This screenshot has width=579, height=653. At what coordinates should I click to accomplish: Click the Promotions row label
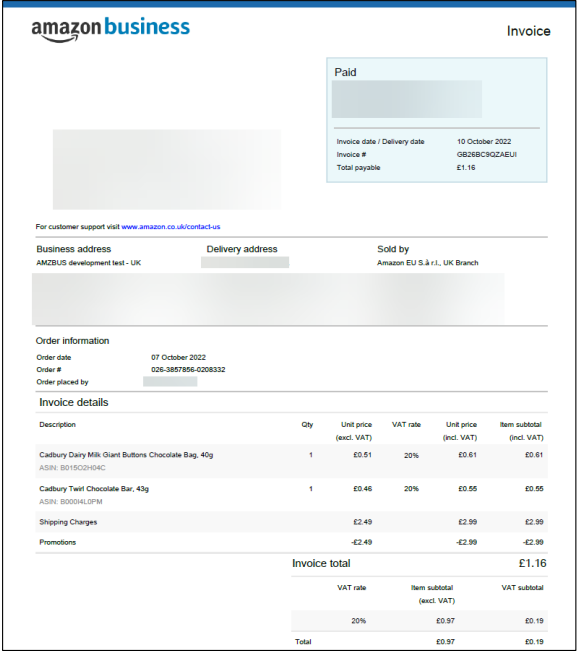point(57,543)
